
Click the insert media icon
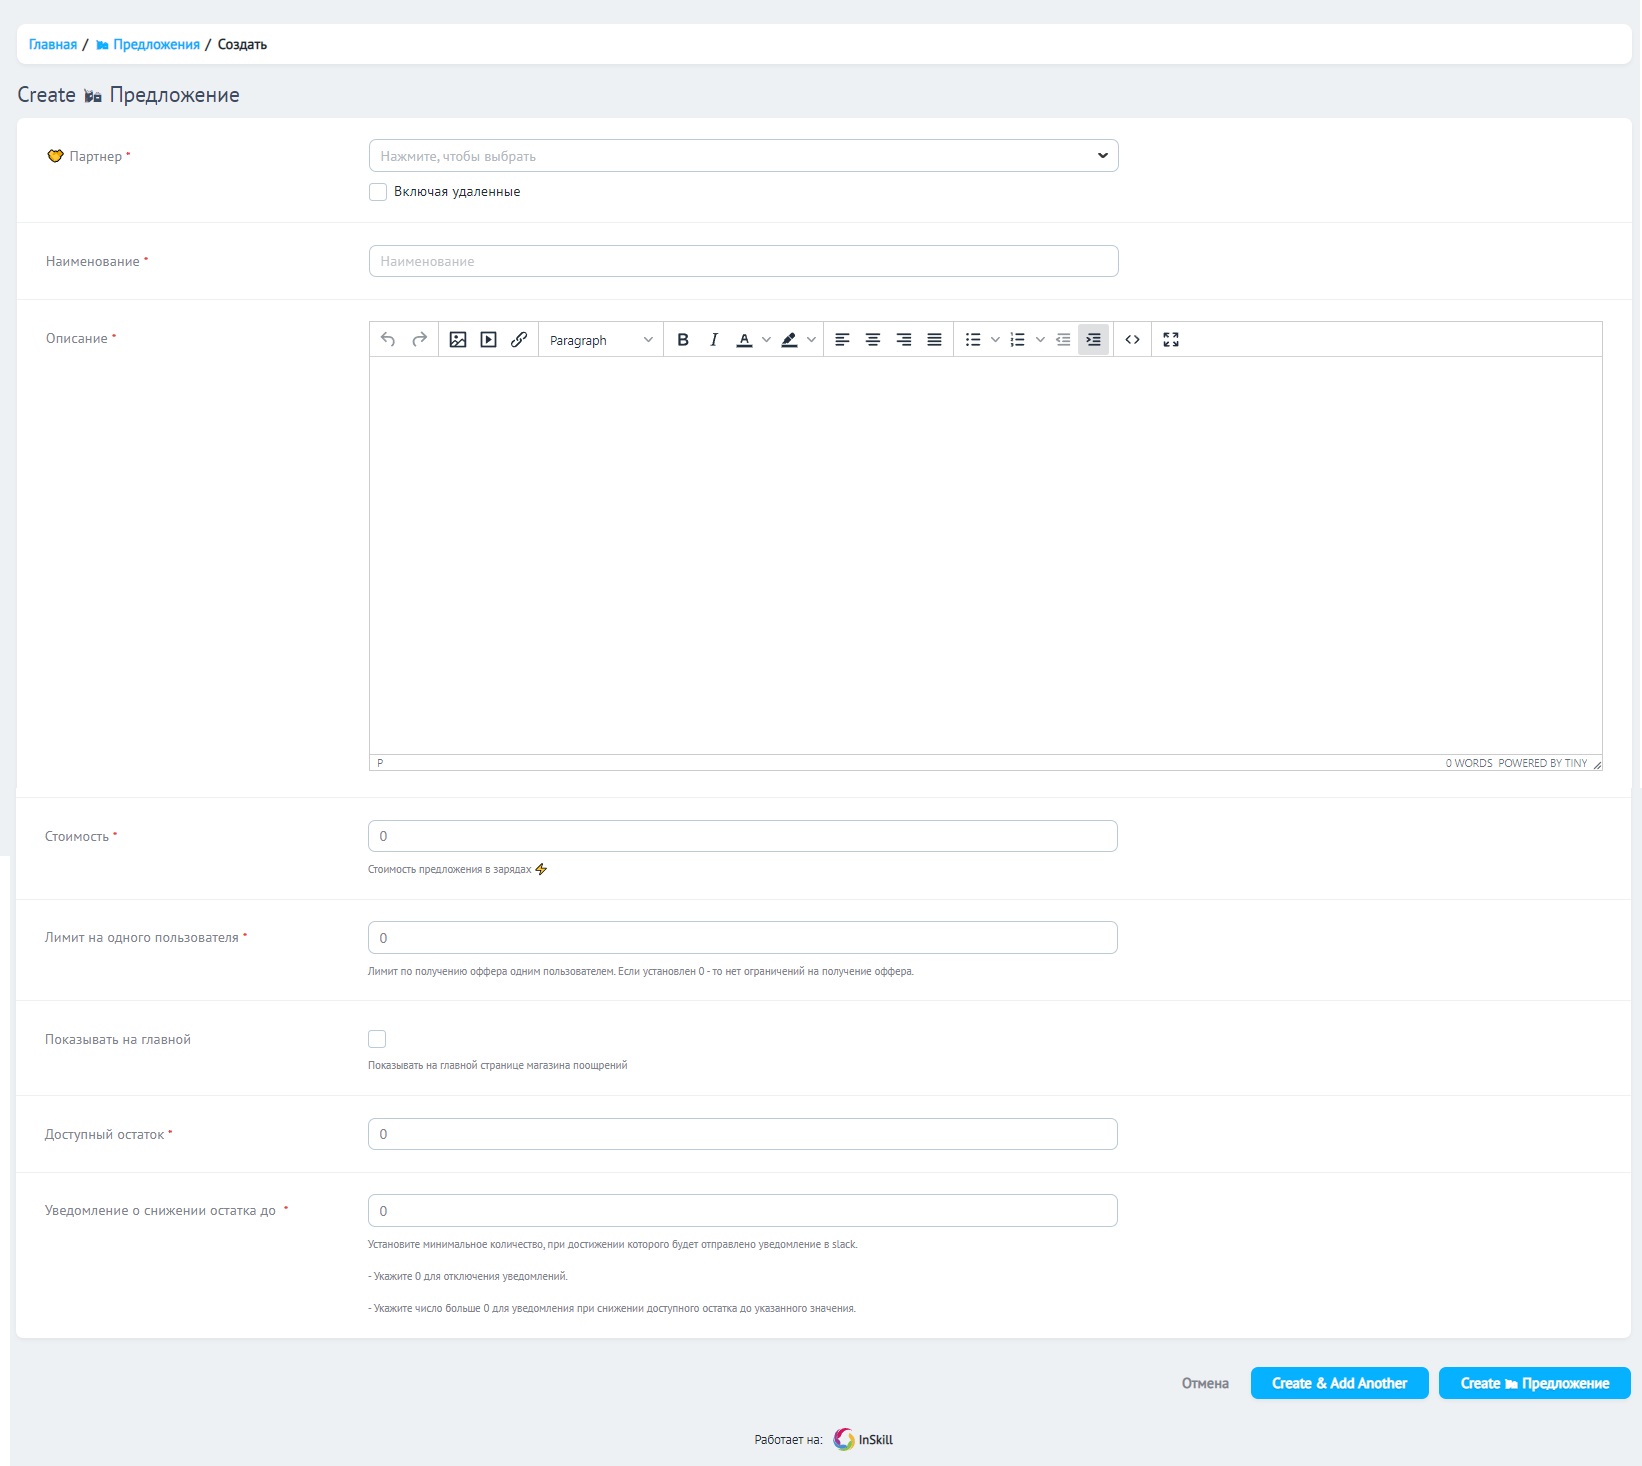pyautogui.click(x=488, y=340)
